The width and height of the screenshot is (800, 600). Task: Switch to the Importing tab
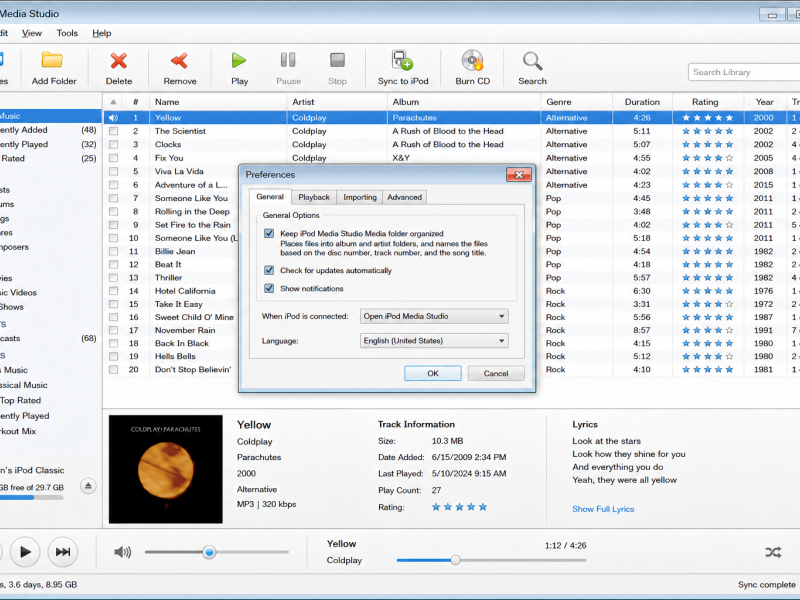click(360, 197)
